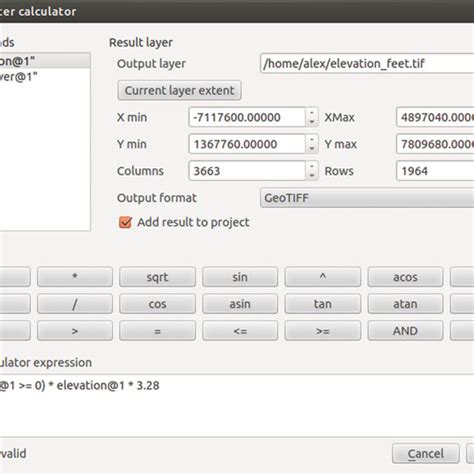The height and width of the screenshot is (474, 474).
Task: Insert the sqrt operator
Action: (x=157, y=277)
